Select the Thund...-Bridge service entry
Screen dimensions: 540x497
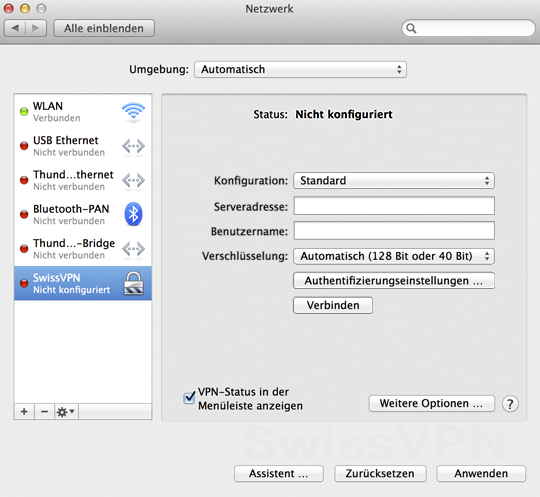83,249
